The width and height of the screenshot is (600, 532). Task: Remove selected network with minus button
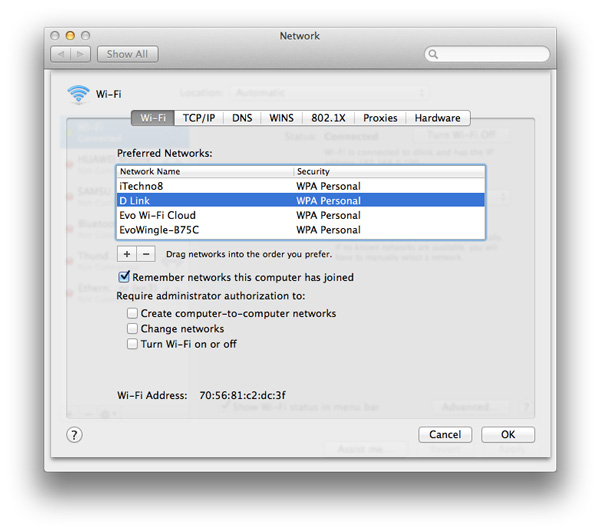146,254
